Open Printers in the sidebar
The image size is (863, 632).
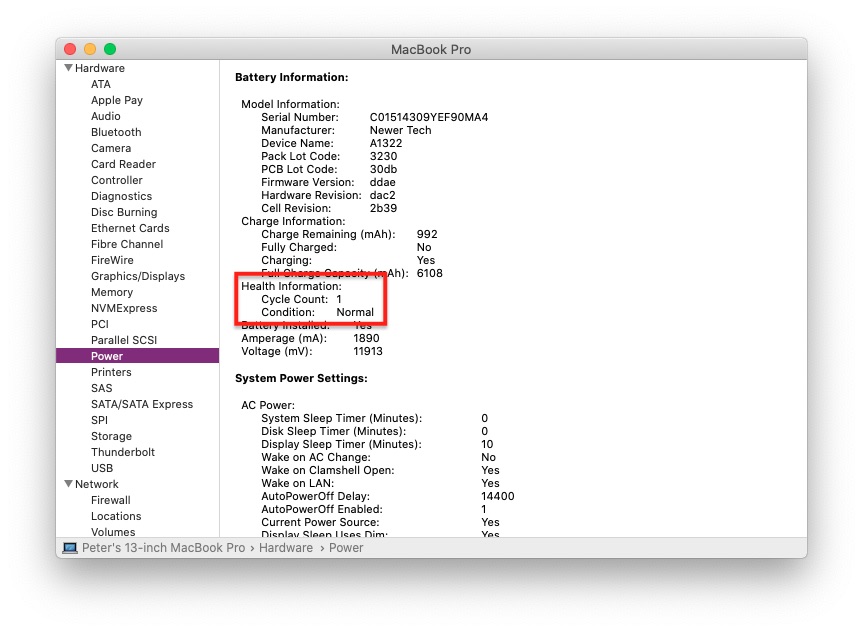pyautogui.click(x=111, y=372)
